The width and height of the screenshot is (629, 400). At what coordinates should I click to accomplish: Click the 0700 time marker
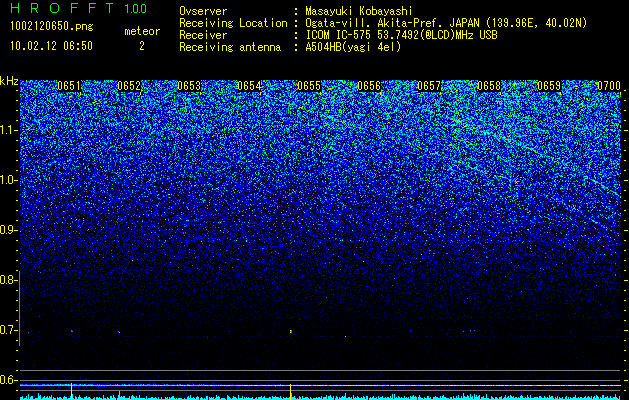click(609, 86)
